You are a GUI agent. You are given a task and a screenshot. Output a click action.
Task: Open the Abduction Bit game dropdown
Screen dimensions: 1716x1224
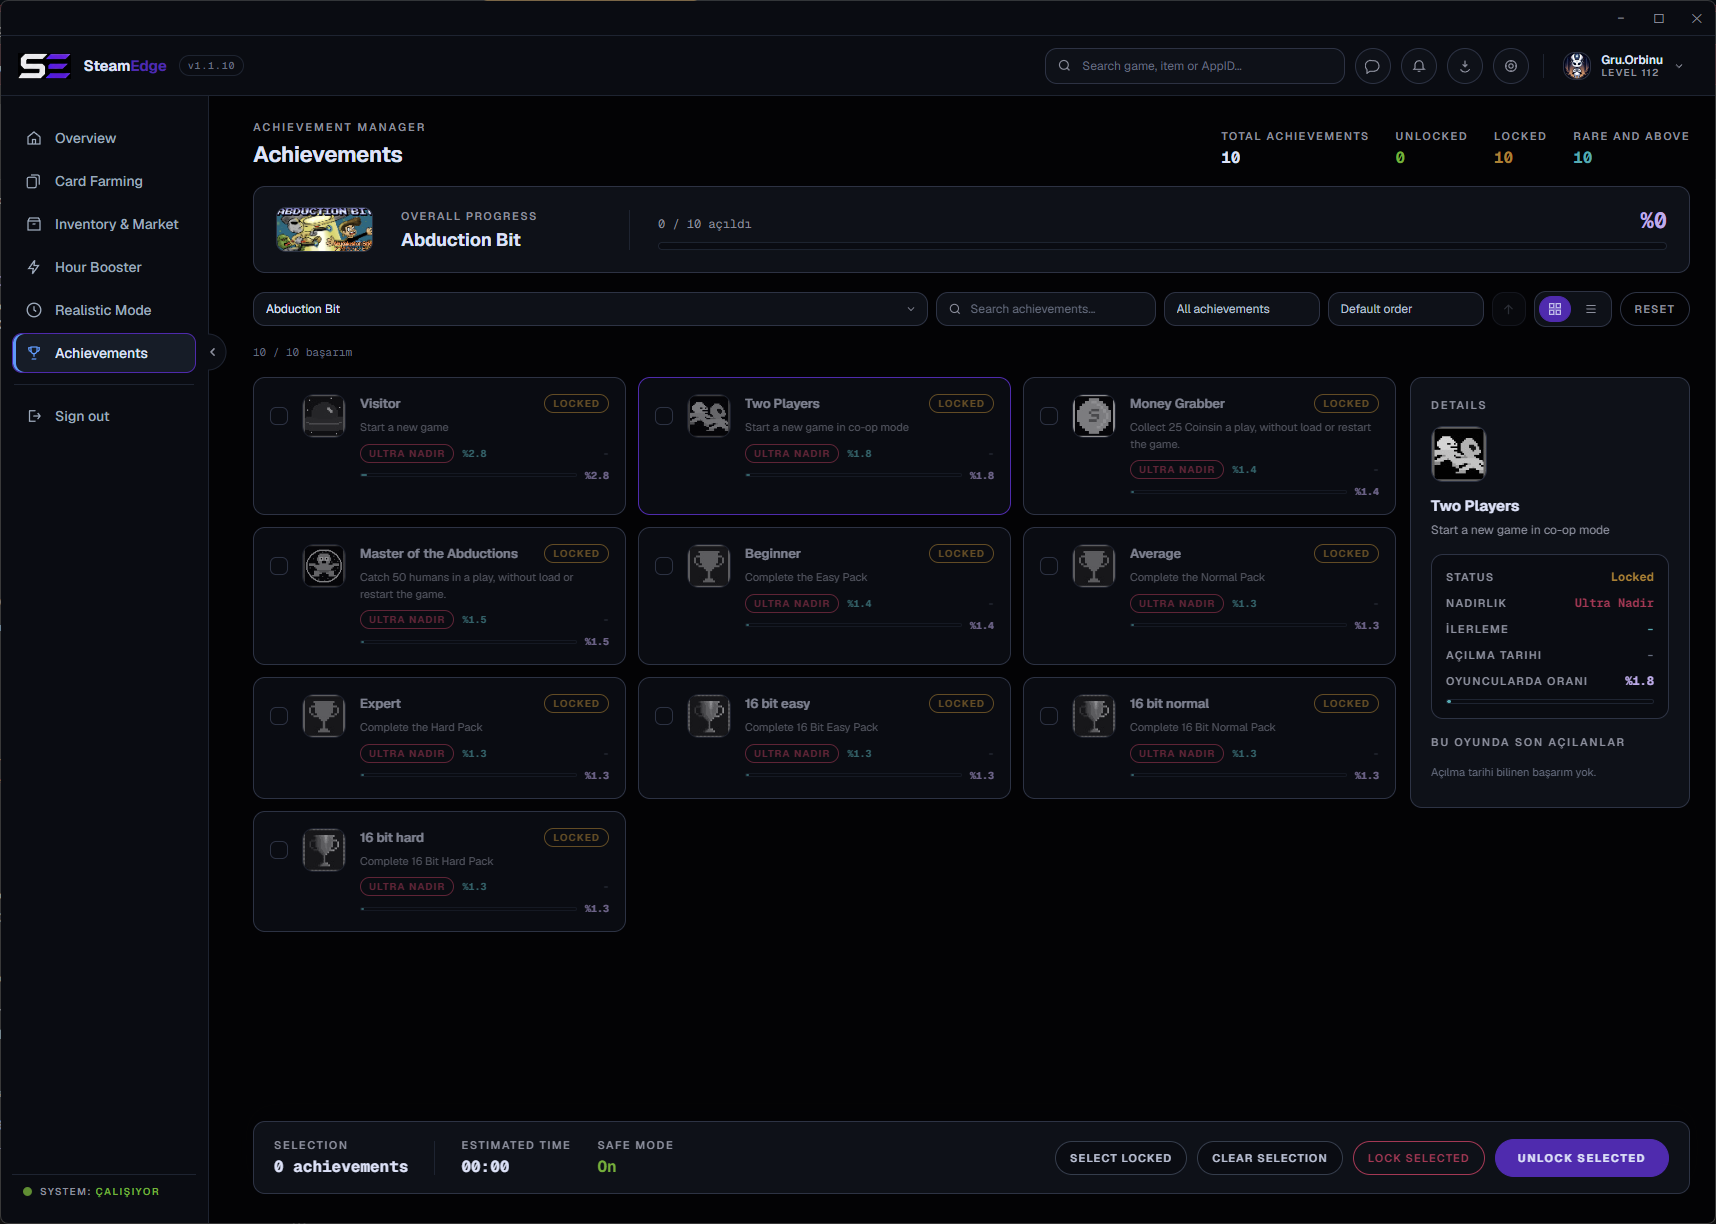pos(590,309)
